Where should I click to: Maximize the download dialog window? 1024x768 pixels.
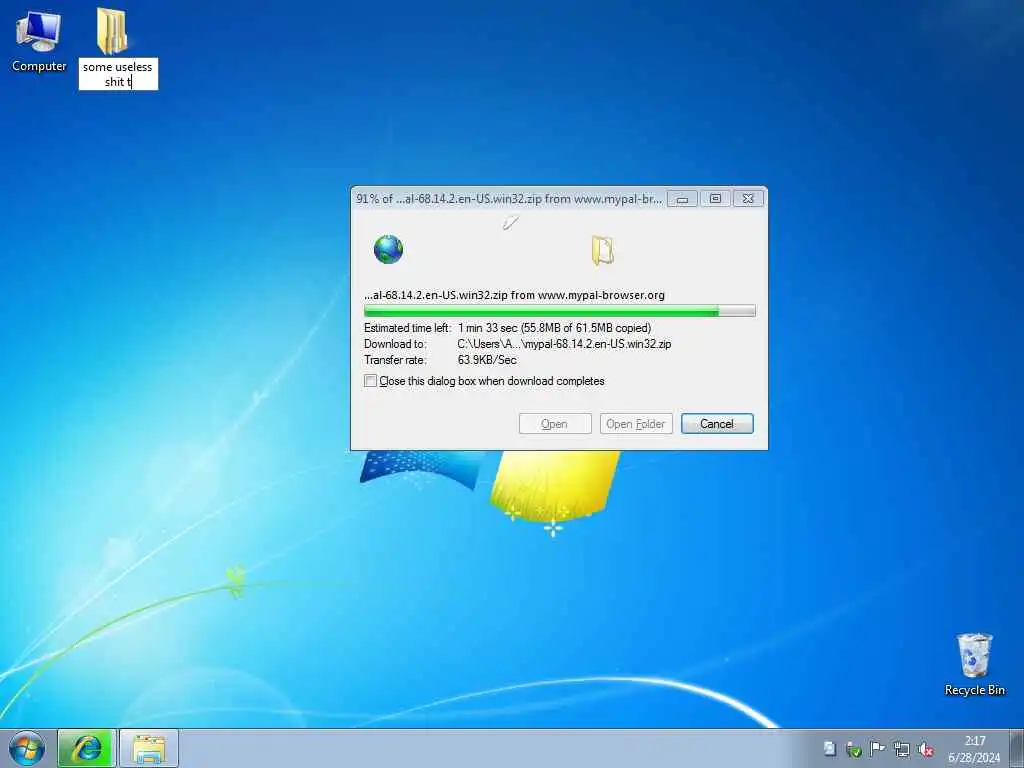coord(715,199)
